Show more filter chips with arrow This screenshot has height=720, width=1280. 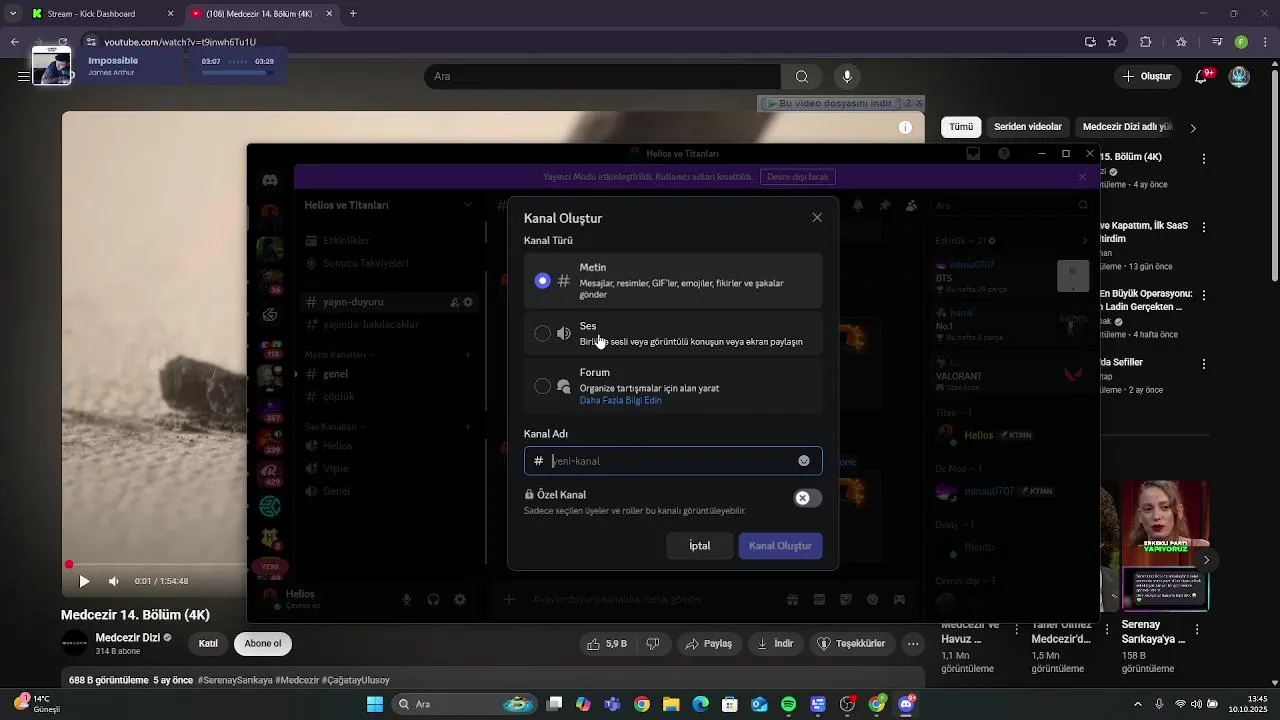1192,128
